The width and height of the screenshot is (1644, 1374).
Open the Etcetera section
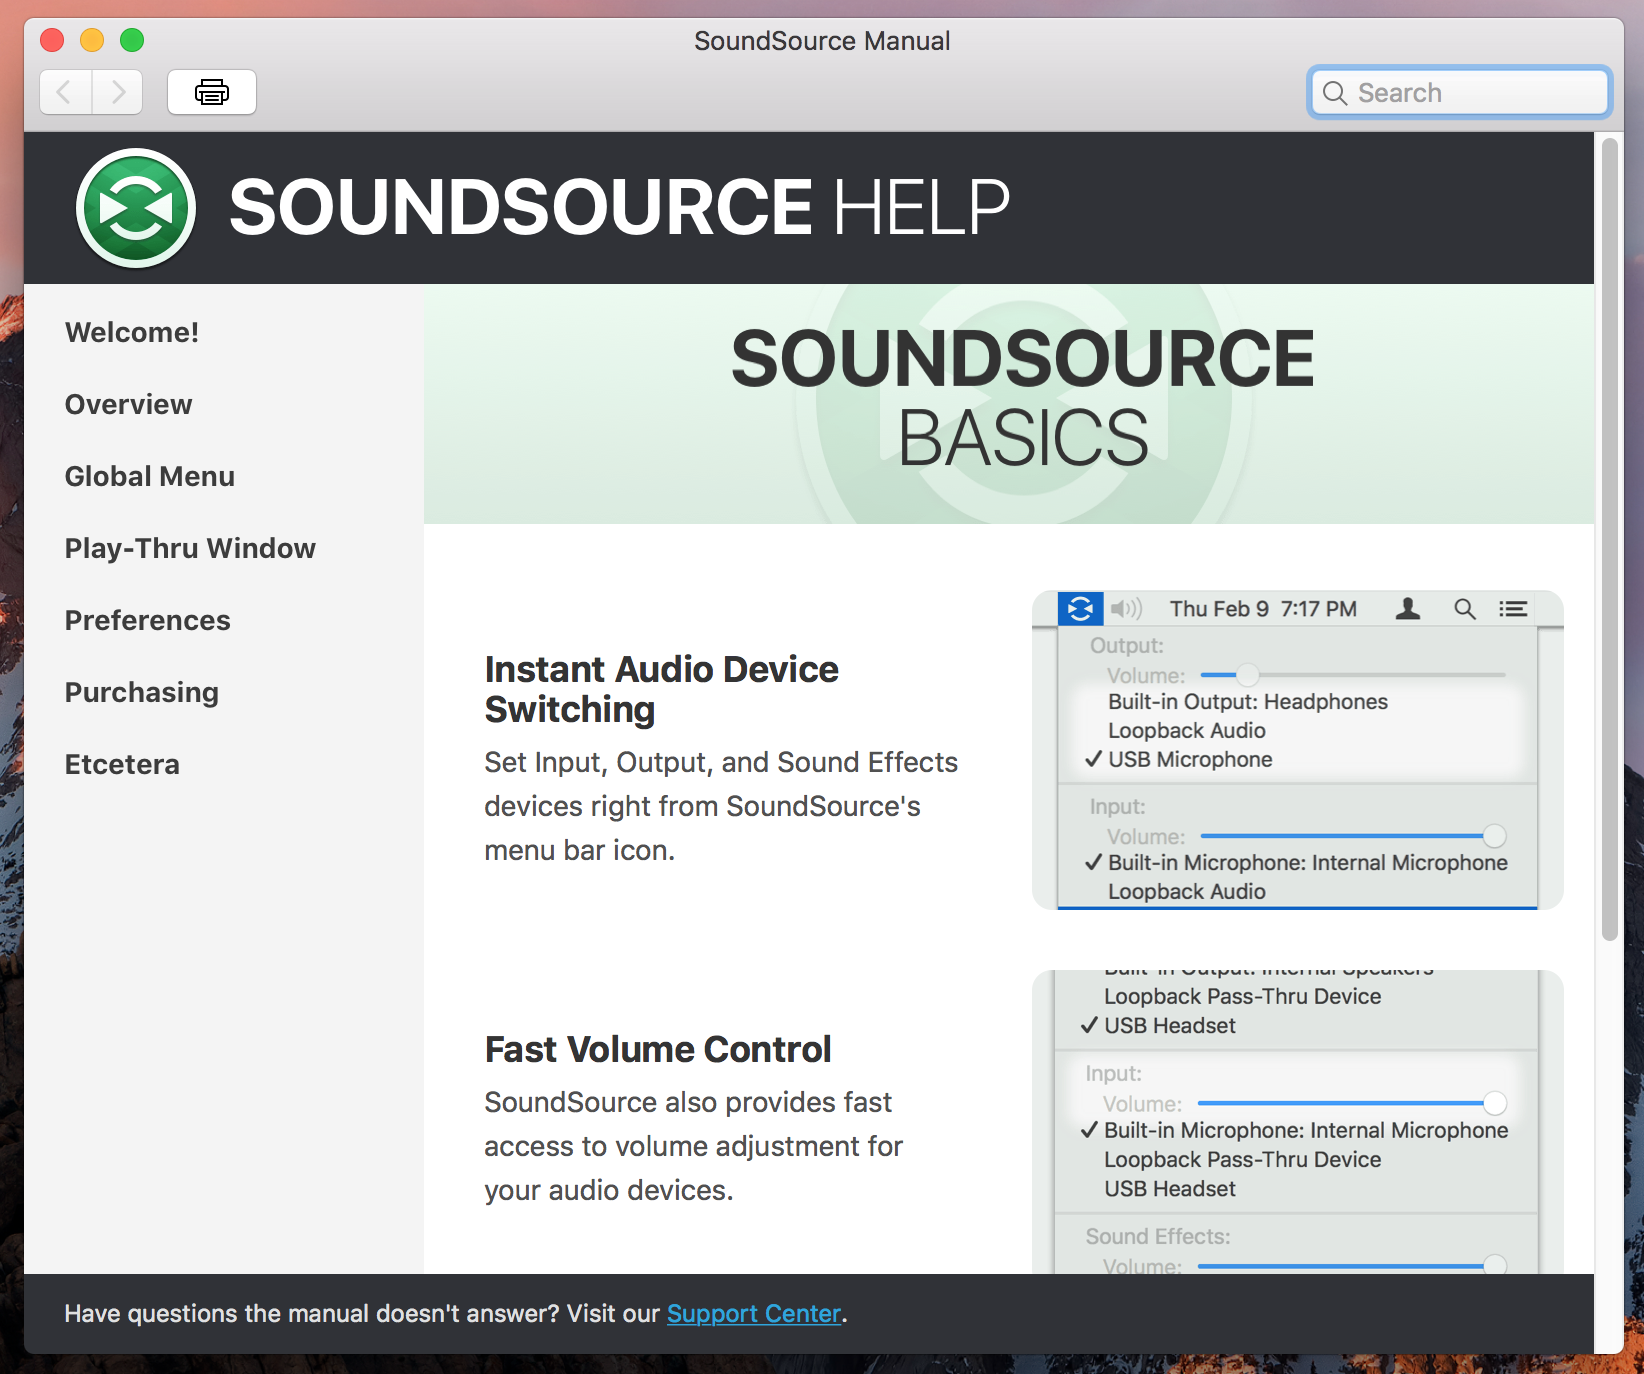pos(122,764)
